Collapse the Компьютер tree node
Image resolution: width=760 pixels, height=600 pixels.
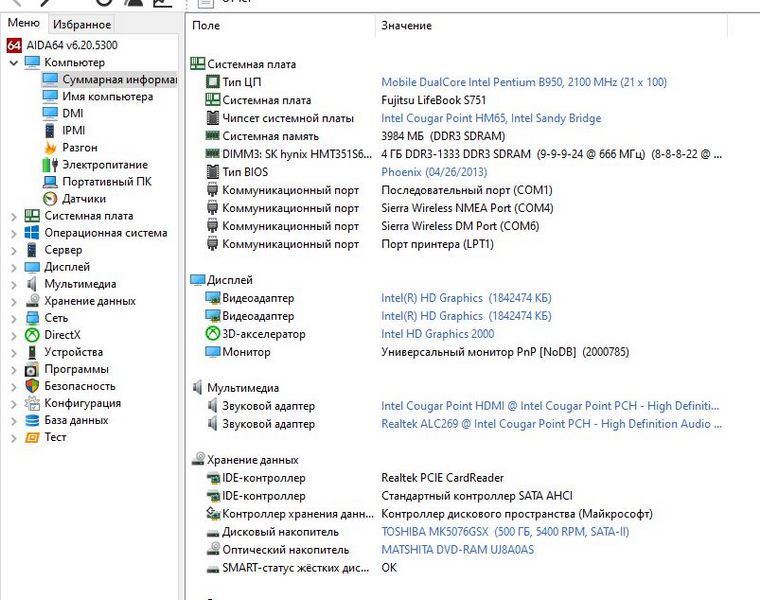[13, 63]
